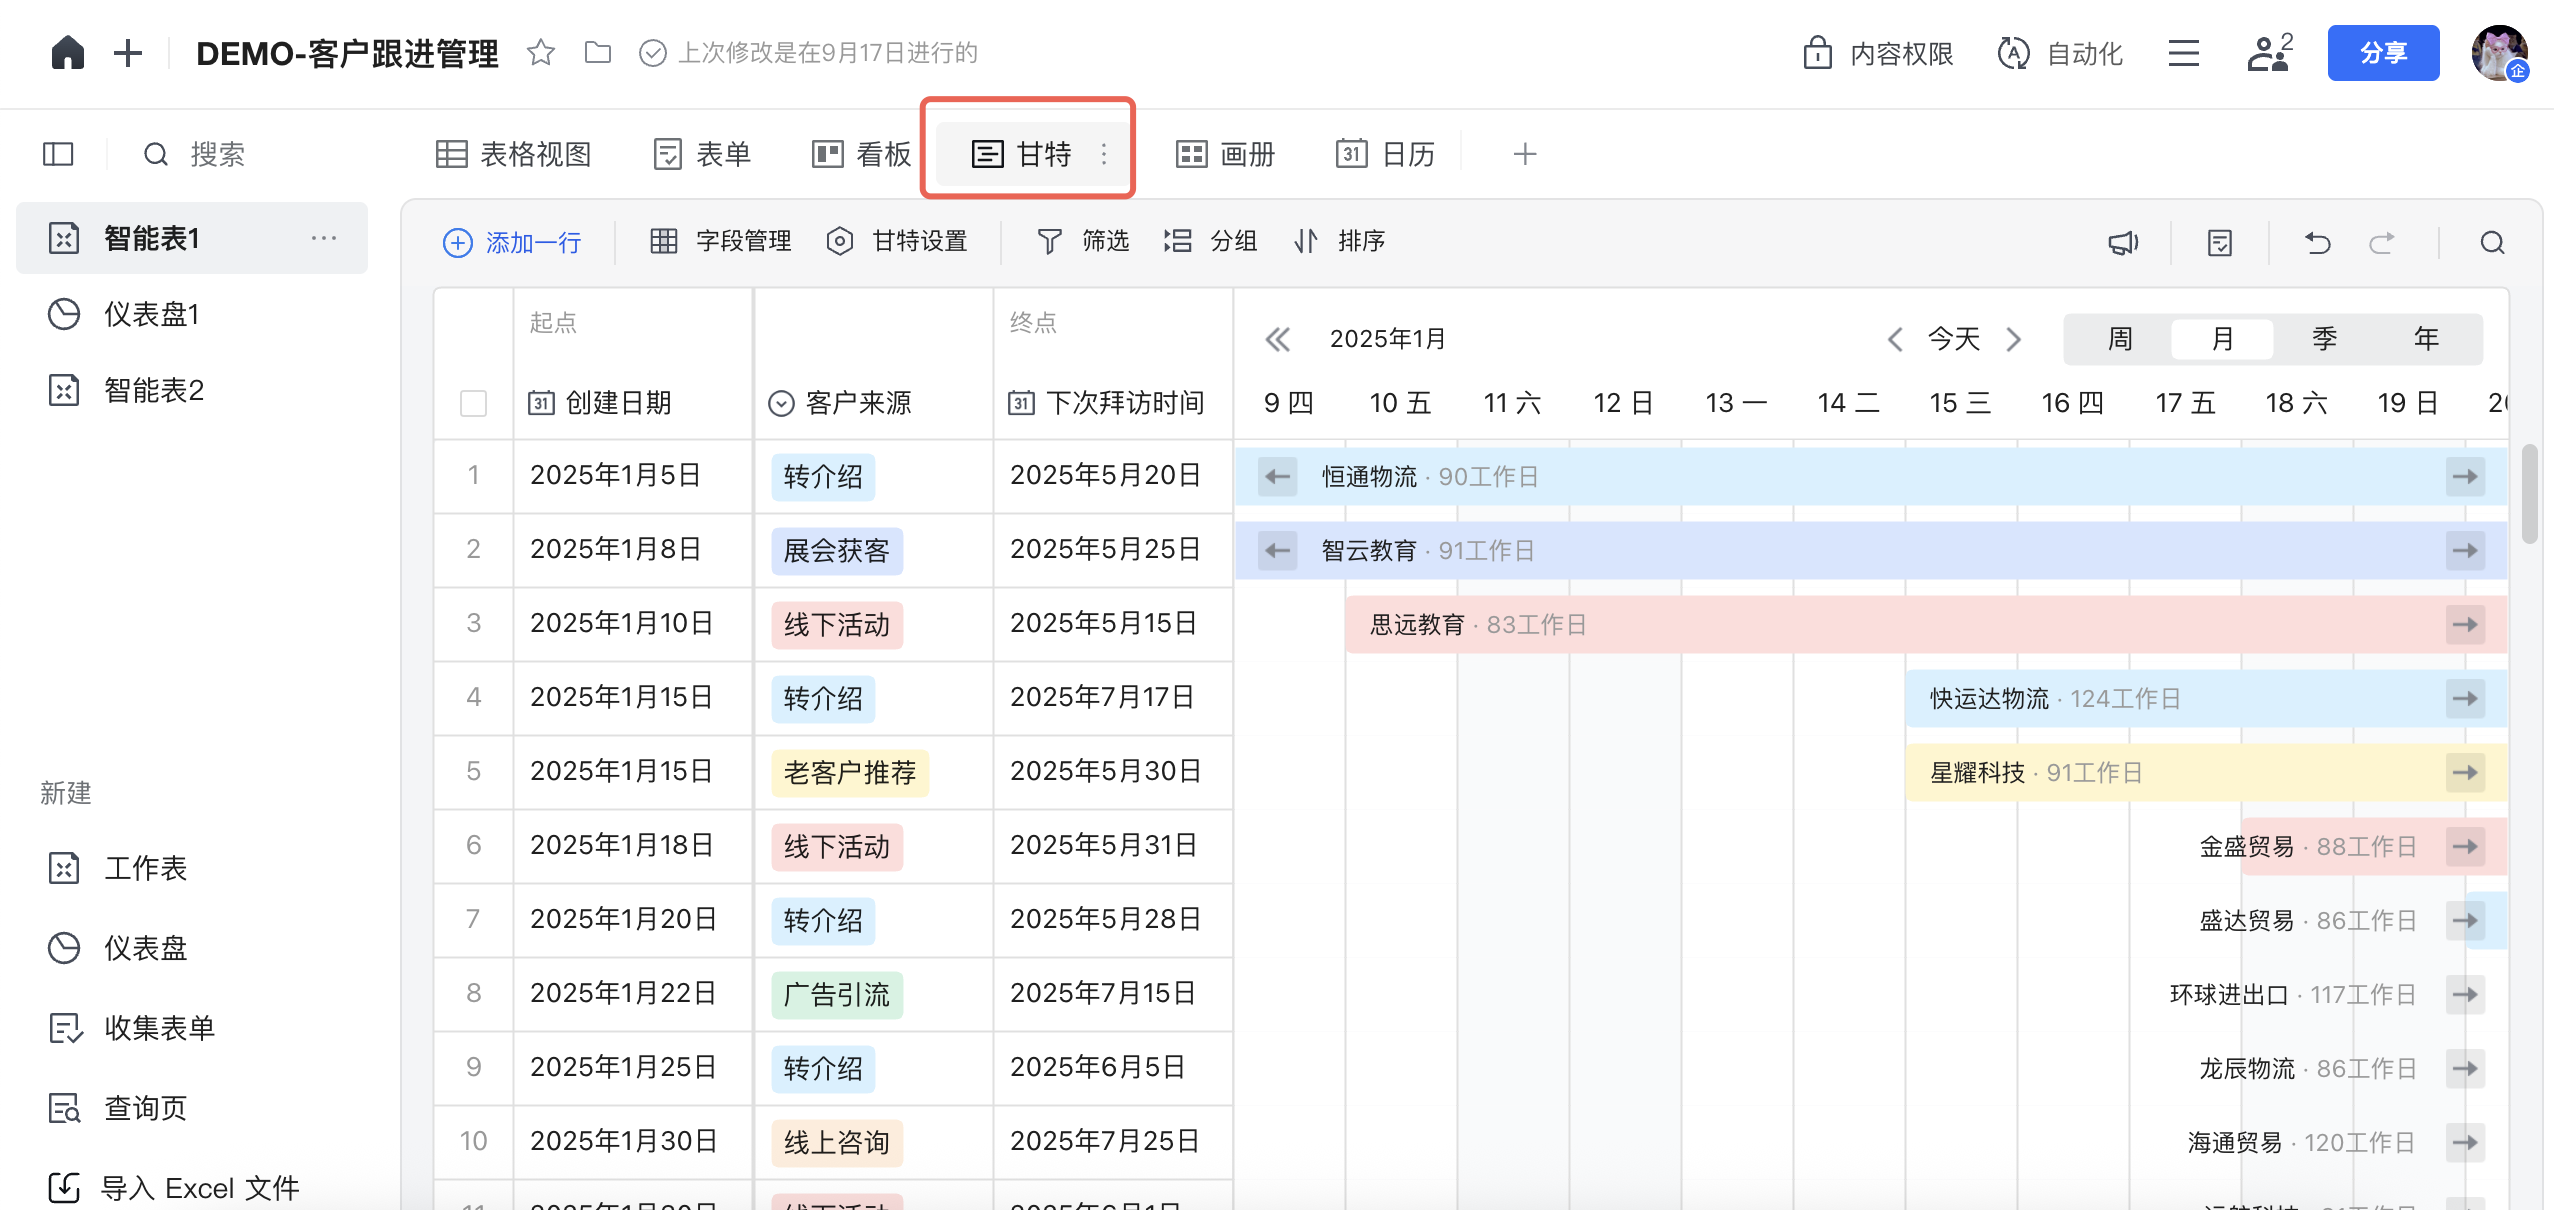Open 甘特设置 settings
This screenshot has width=2554, height=1210.
(897, 241)
